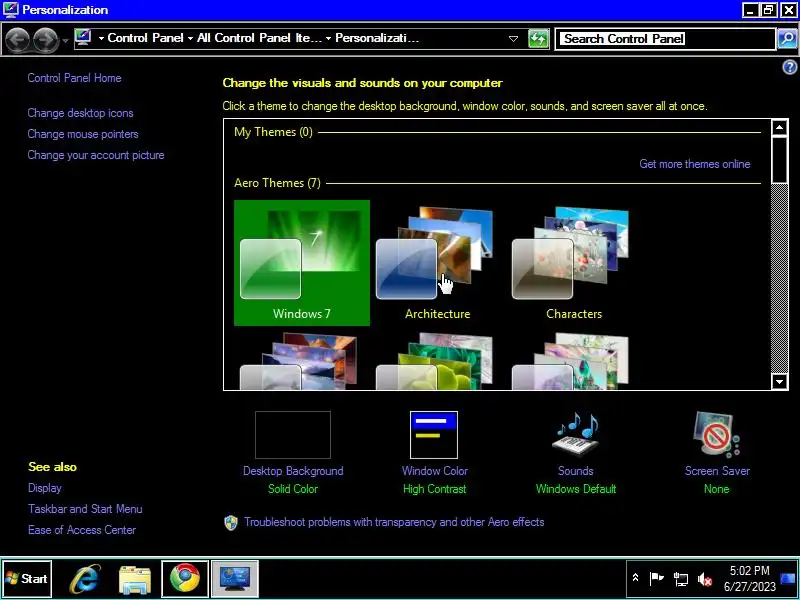
Task: Open Taskbar and Start Menu link
Action: click(x=85, y=509)
